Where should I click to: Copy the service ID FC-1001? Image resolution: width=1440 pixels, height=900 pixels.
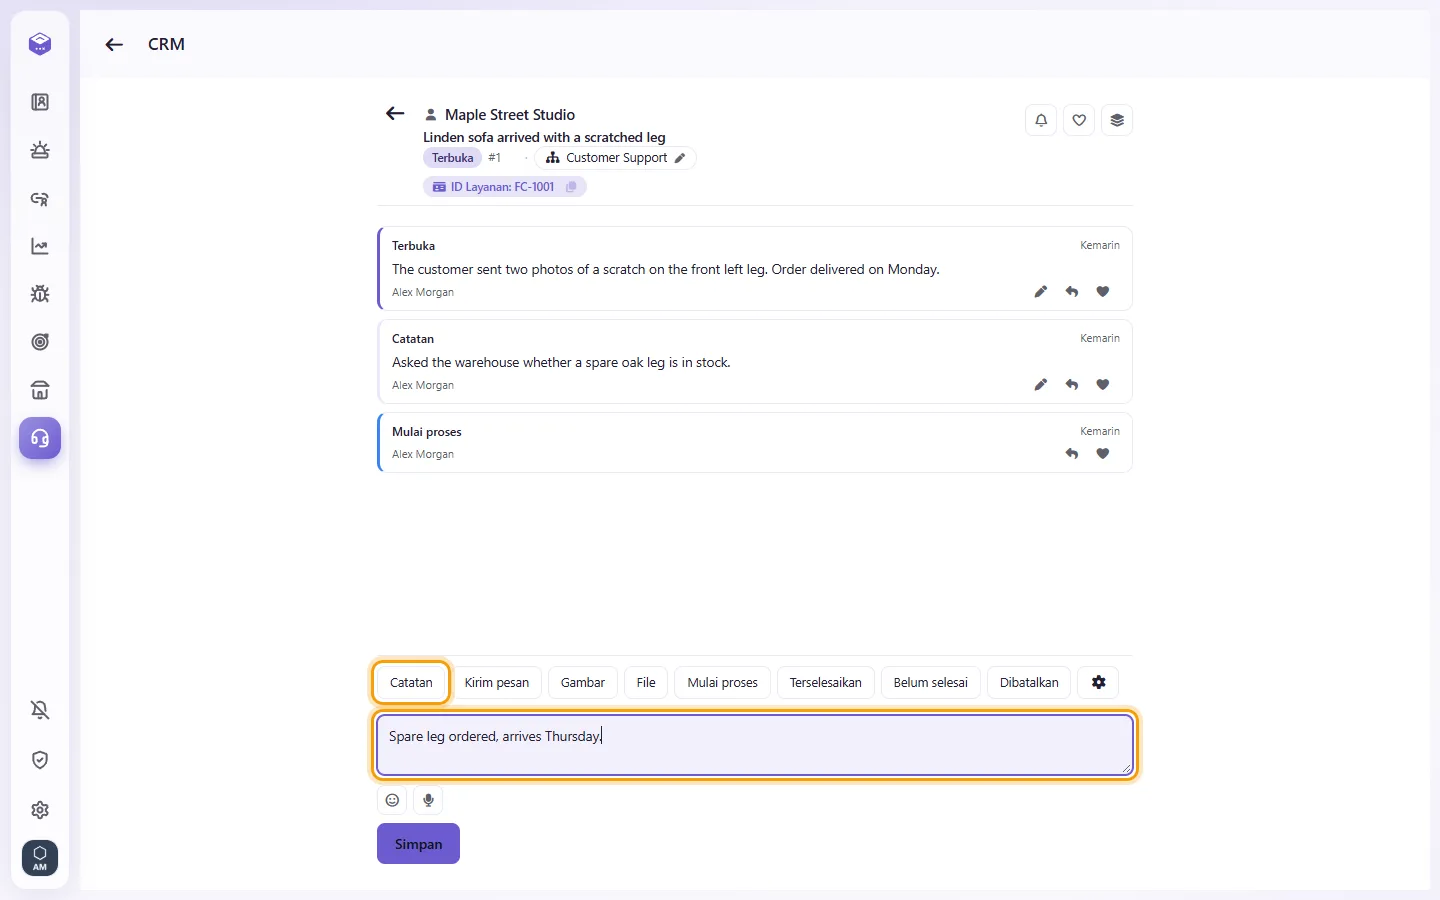coord(571,187)
